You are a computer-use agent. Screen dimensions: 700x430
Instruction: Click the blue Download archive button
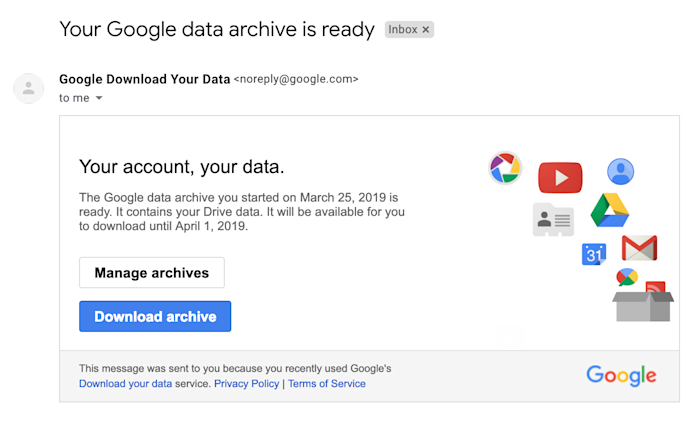tap(155, 316)
